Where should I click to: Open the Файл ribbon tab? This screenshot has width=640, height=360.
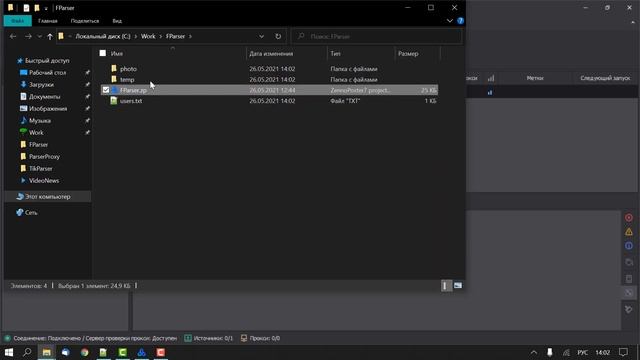coord(18,21)
